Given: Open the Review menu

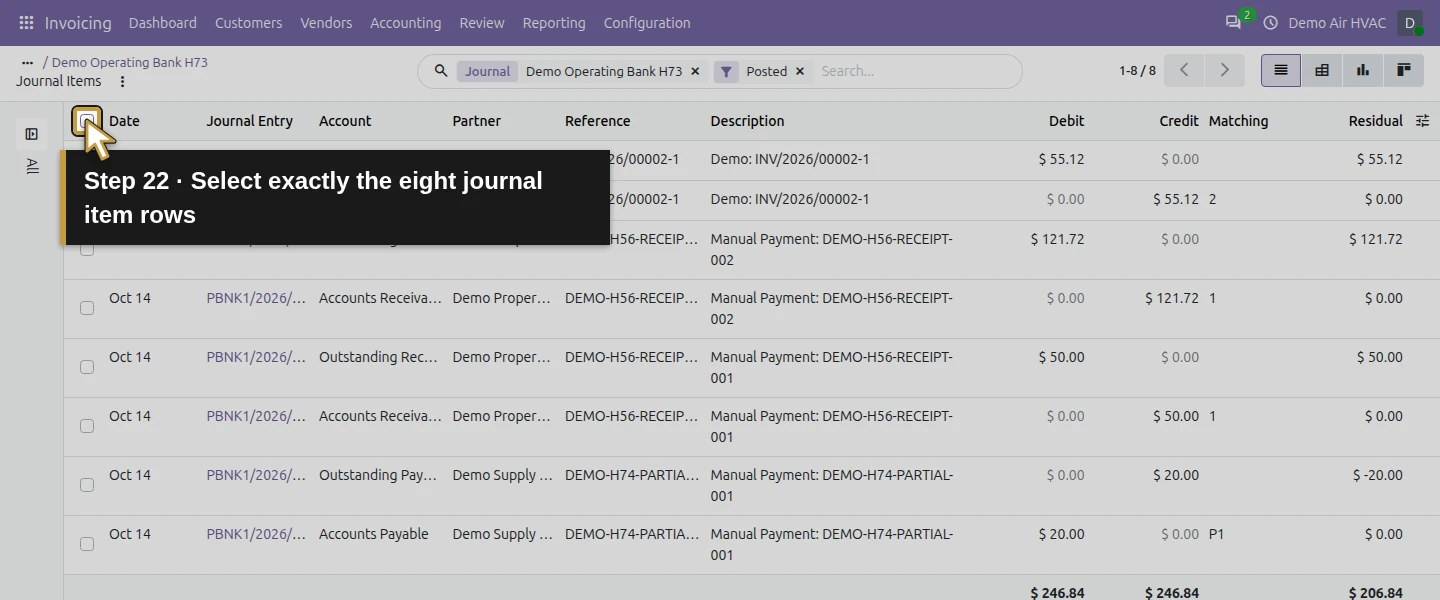Looking at the screenshot, I should [482, 22].
